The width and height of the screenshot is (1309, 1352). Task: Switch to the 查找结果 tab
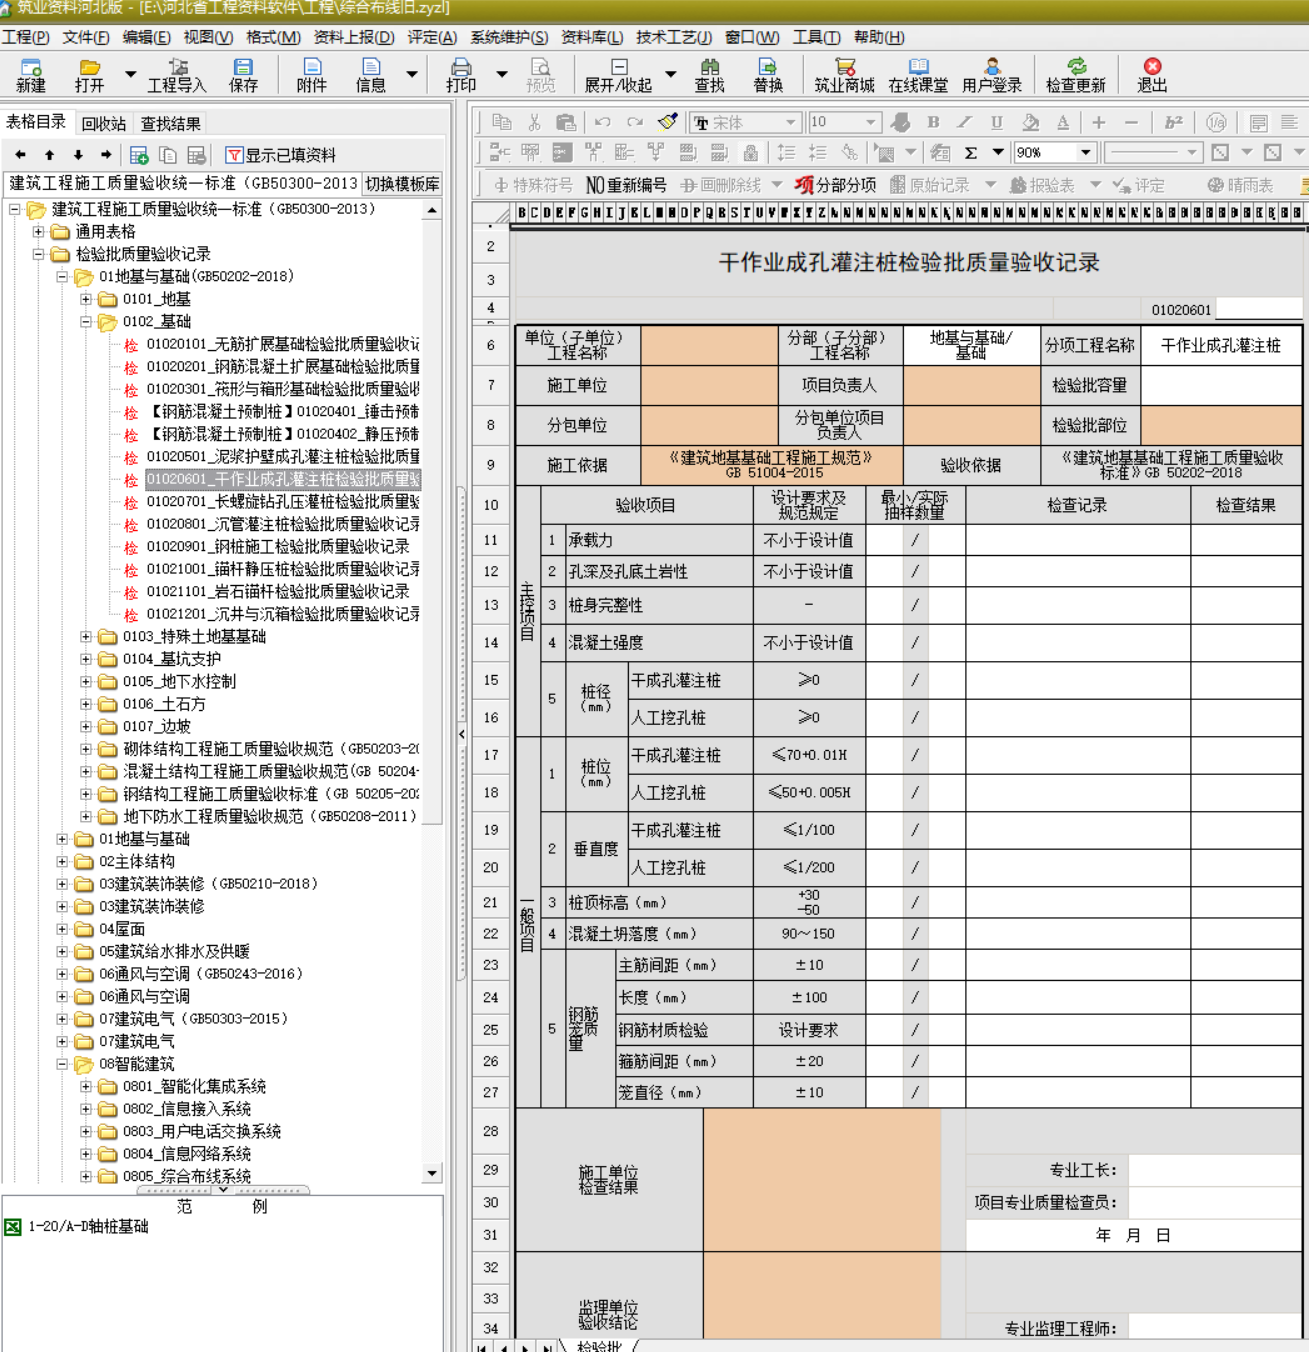[170, 123]
